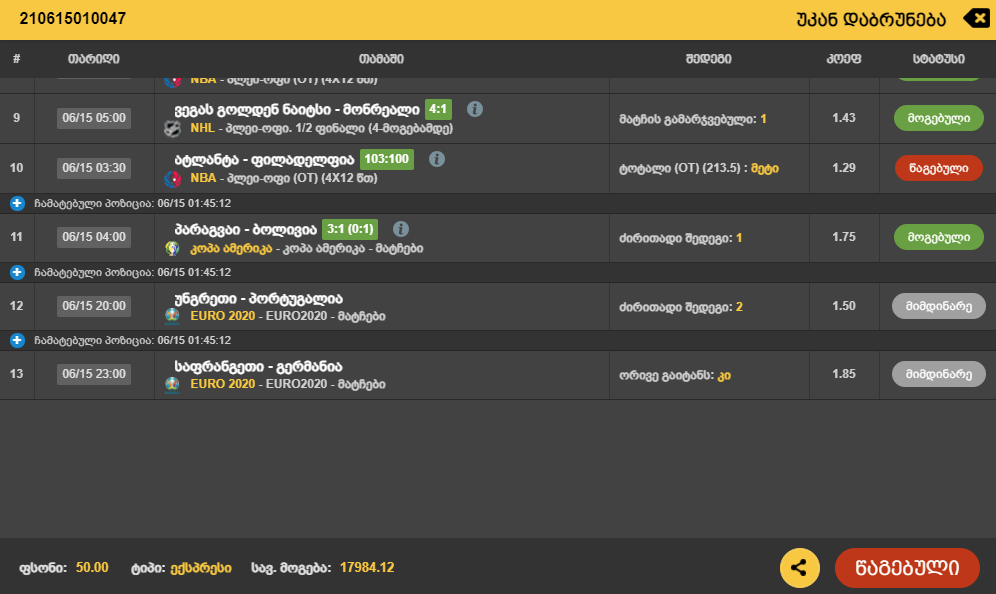This screenshot has height=594, width=996.
Task: Click ორივე გაიტანს result text
Action: click(675, 375)
